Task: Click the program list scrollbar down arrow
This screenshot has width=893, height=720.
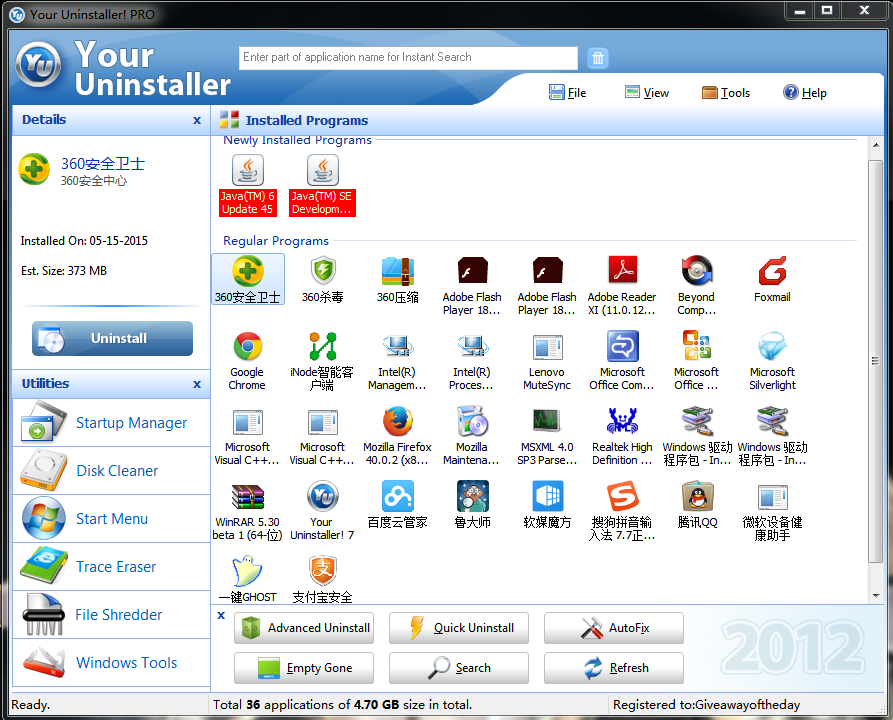Action: (876, 596)
